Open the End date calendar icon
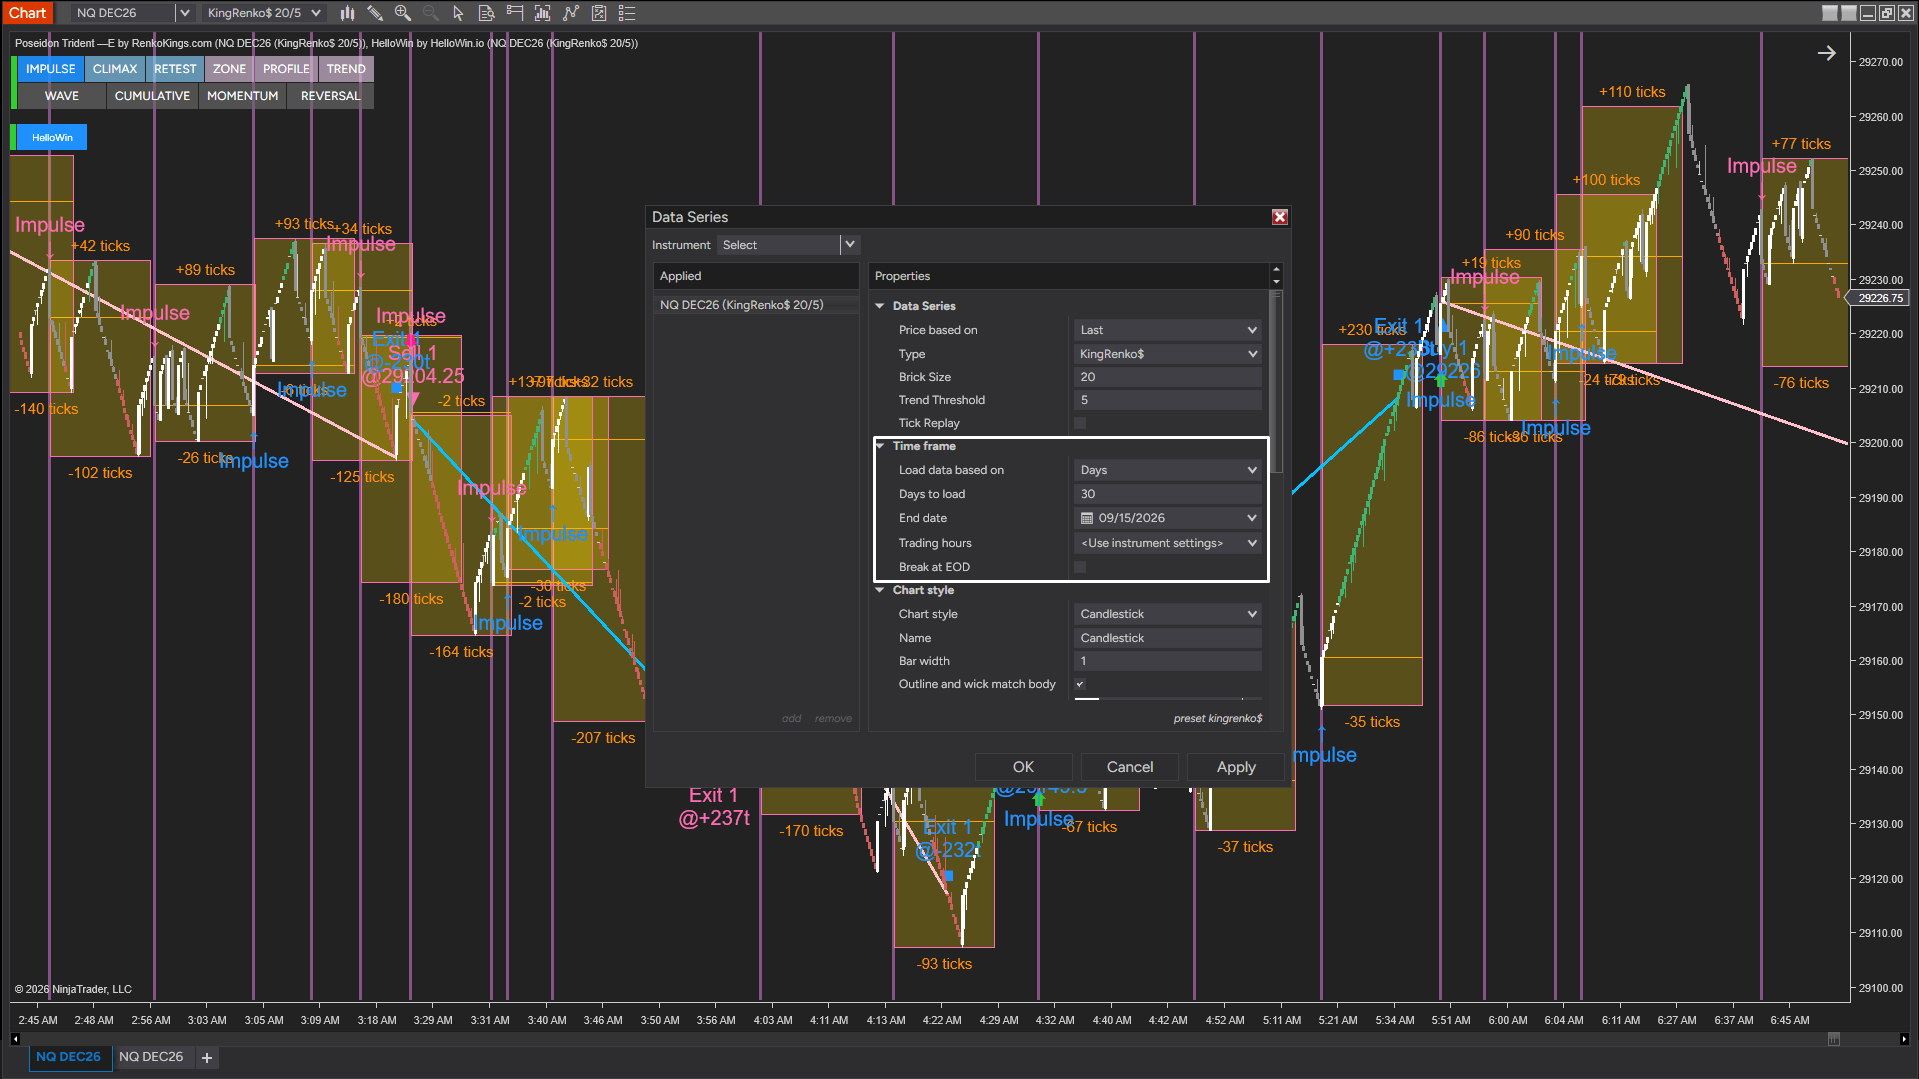The image size is (1919, 1079). click(1087, 518)
